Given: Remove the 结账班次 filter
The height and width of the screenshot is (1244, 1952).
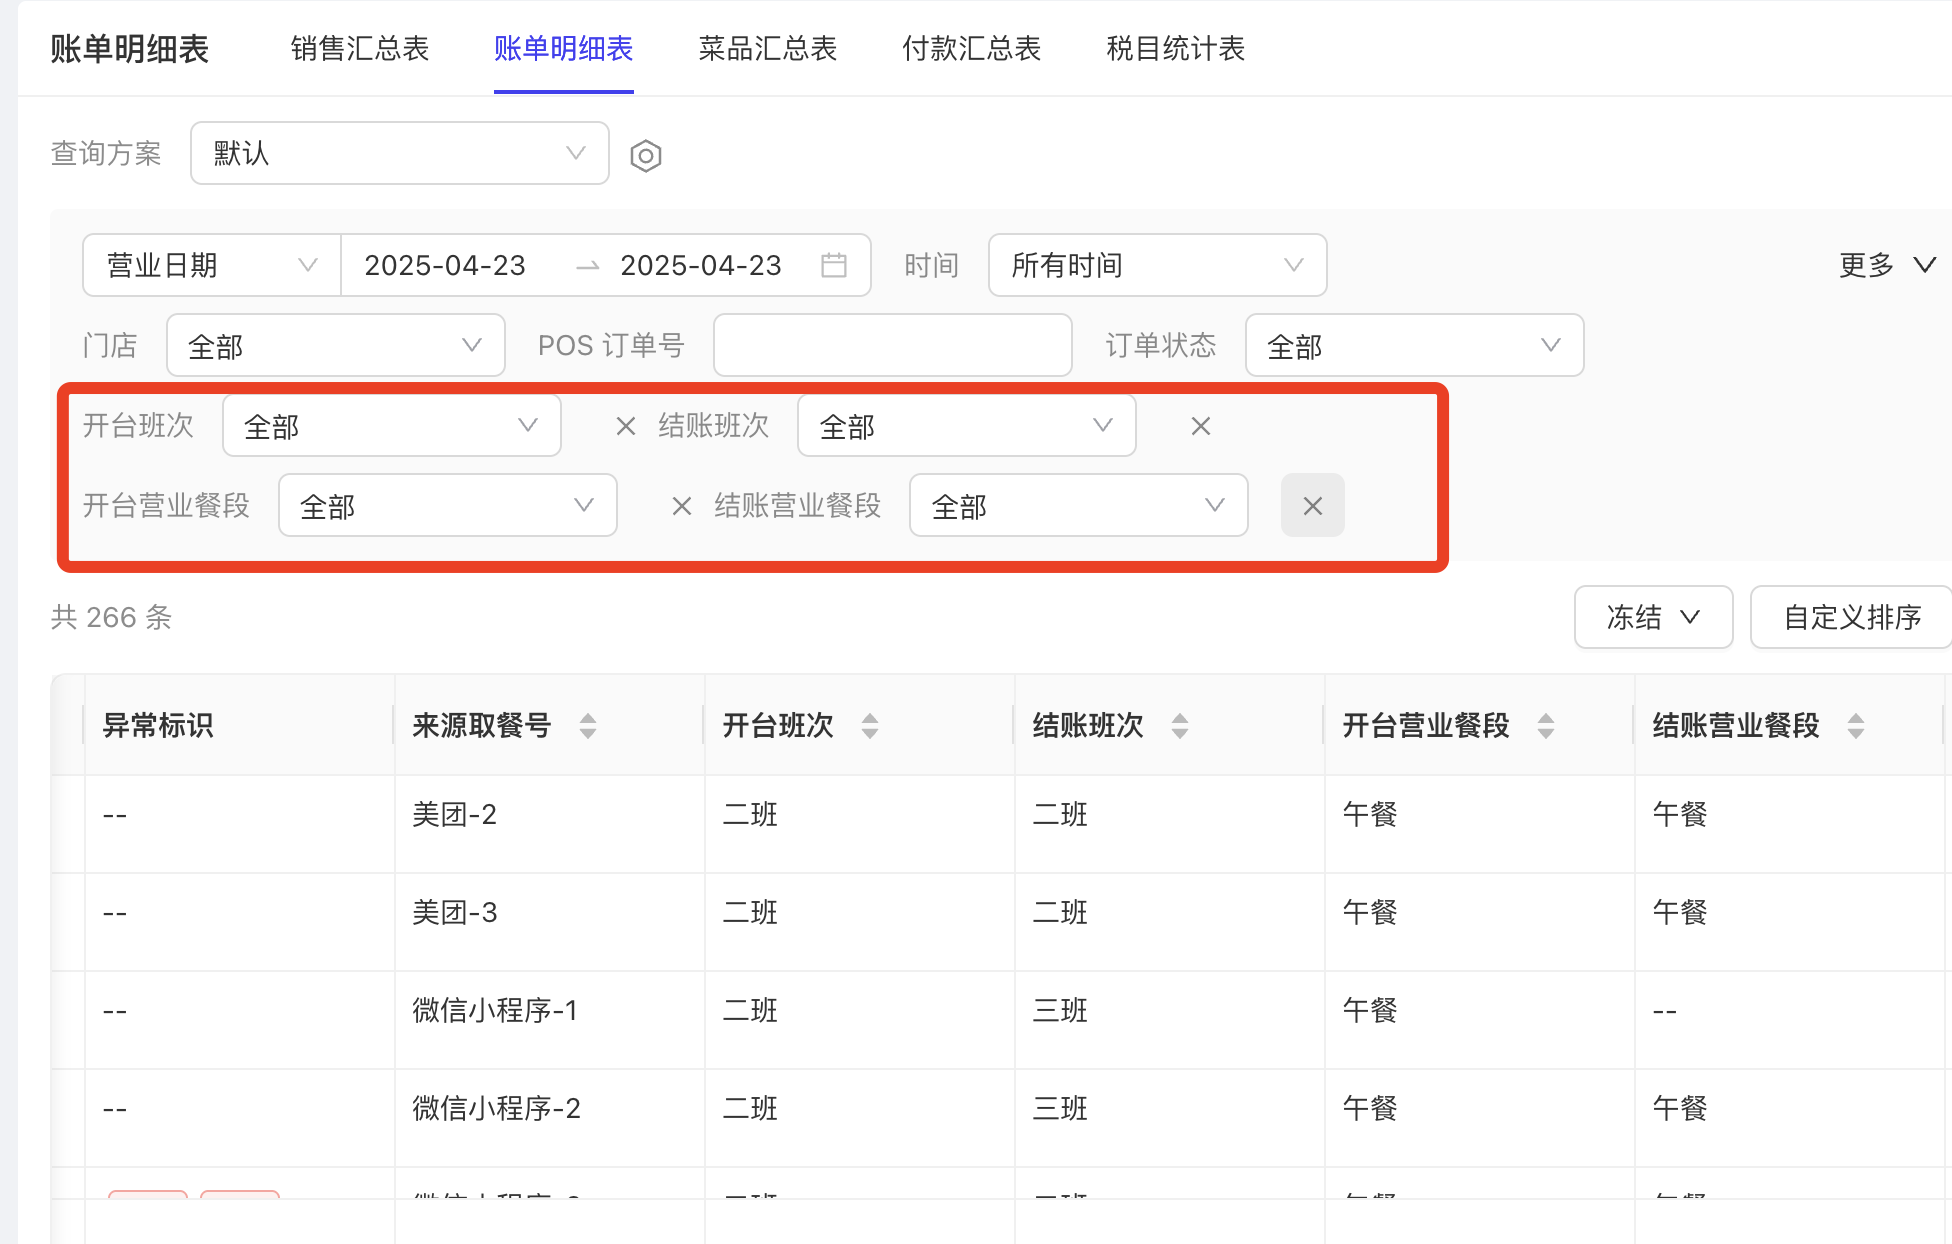Looking at the screenshot, I should [x=1201, y=426].
